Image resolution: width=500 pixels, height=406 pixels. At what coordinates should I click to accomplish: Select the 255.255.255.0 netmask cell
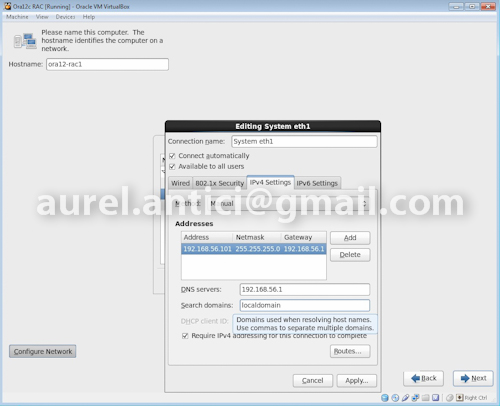[x=258, y=249]
